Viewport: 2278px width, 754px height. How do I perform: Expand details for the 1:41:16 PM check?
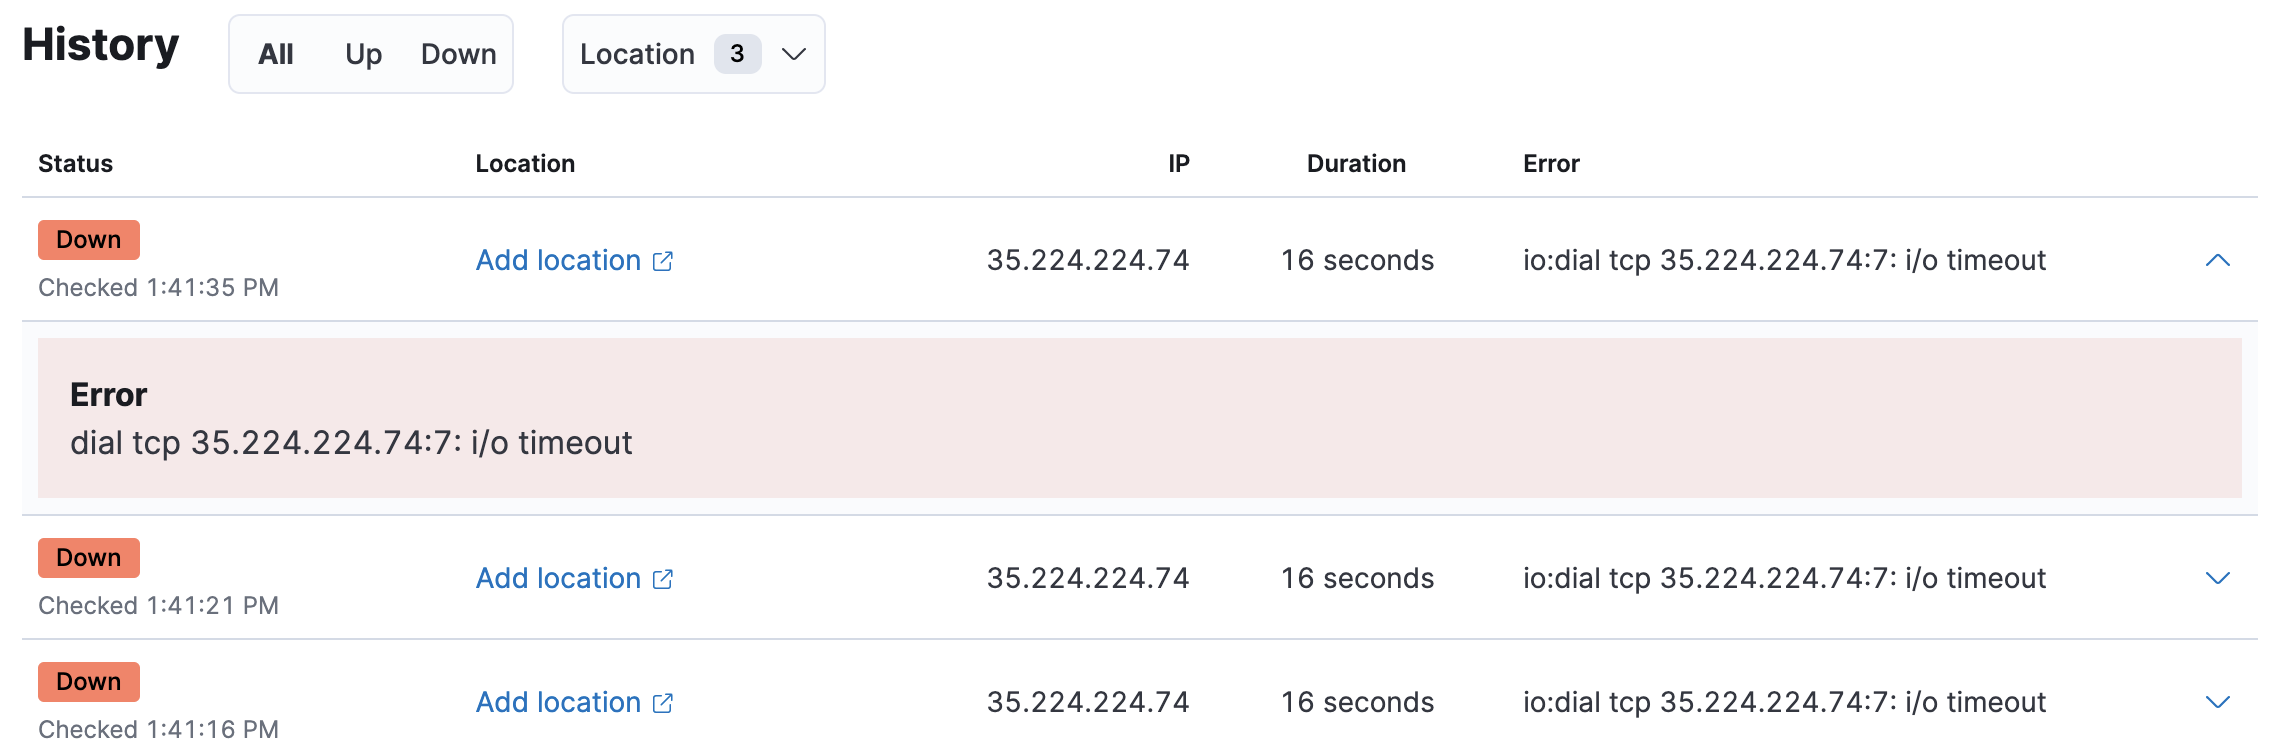(2218, 702)
